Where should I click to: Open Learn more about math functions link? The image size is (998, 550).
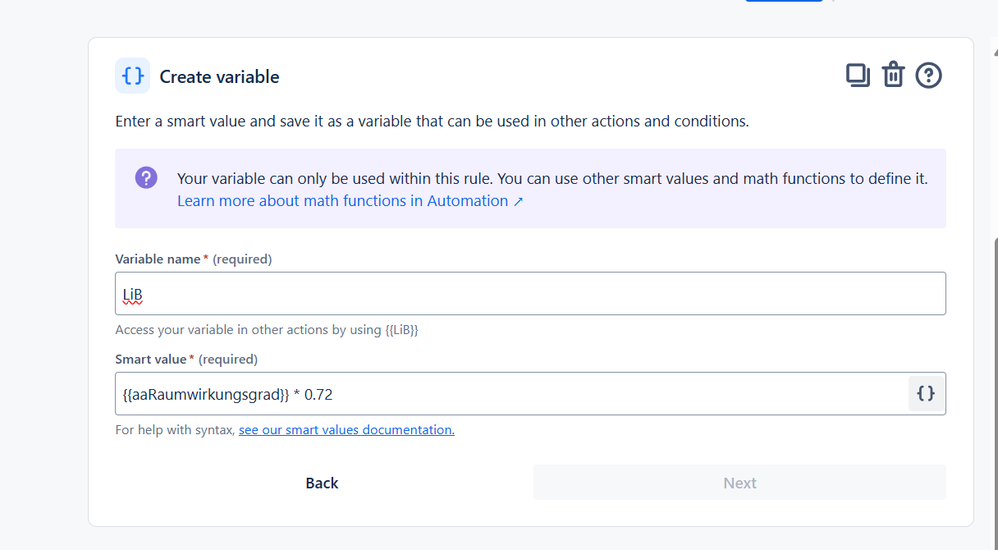[x=342, y=201]
